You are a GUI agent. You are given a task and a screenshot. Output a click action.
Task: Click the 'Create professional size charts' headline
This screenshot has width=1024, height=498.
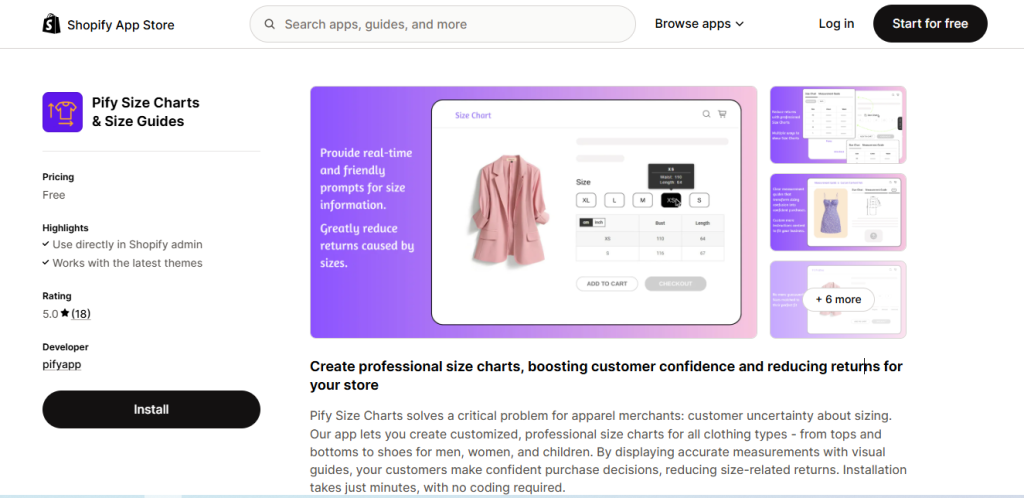(x=606, y=375)
